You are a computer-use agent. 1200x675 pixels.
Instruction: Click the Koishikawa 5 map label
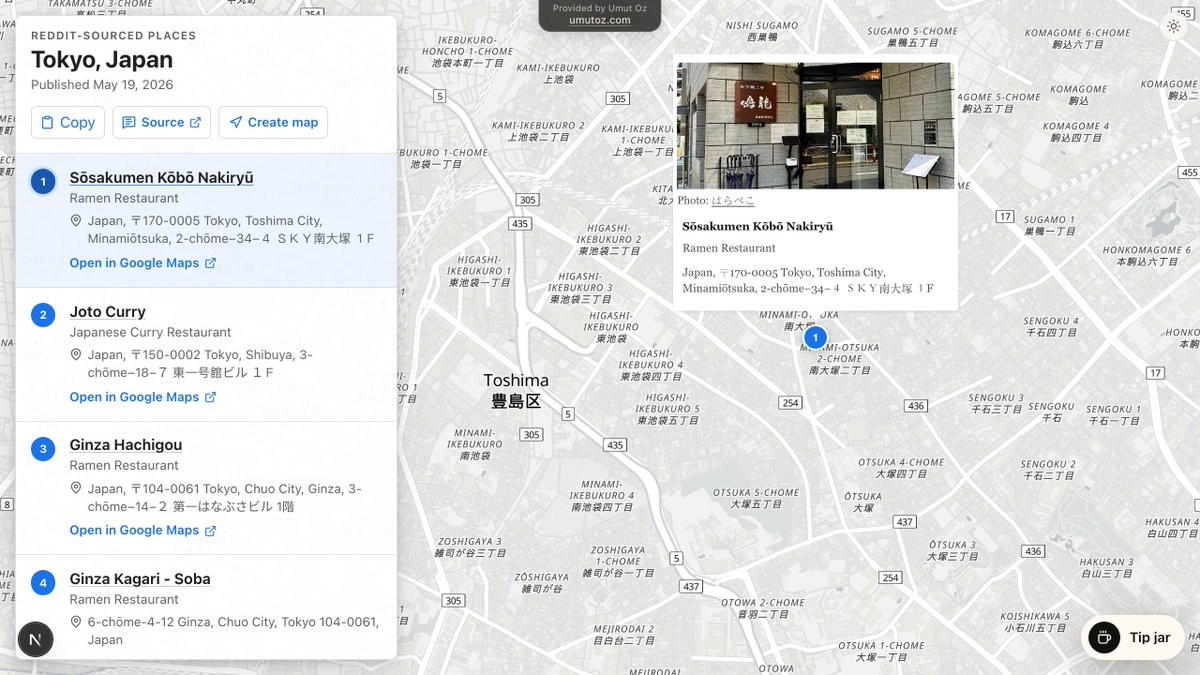tap(1036, 622)
